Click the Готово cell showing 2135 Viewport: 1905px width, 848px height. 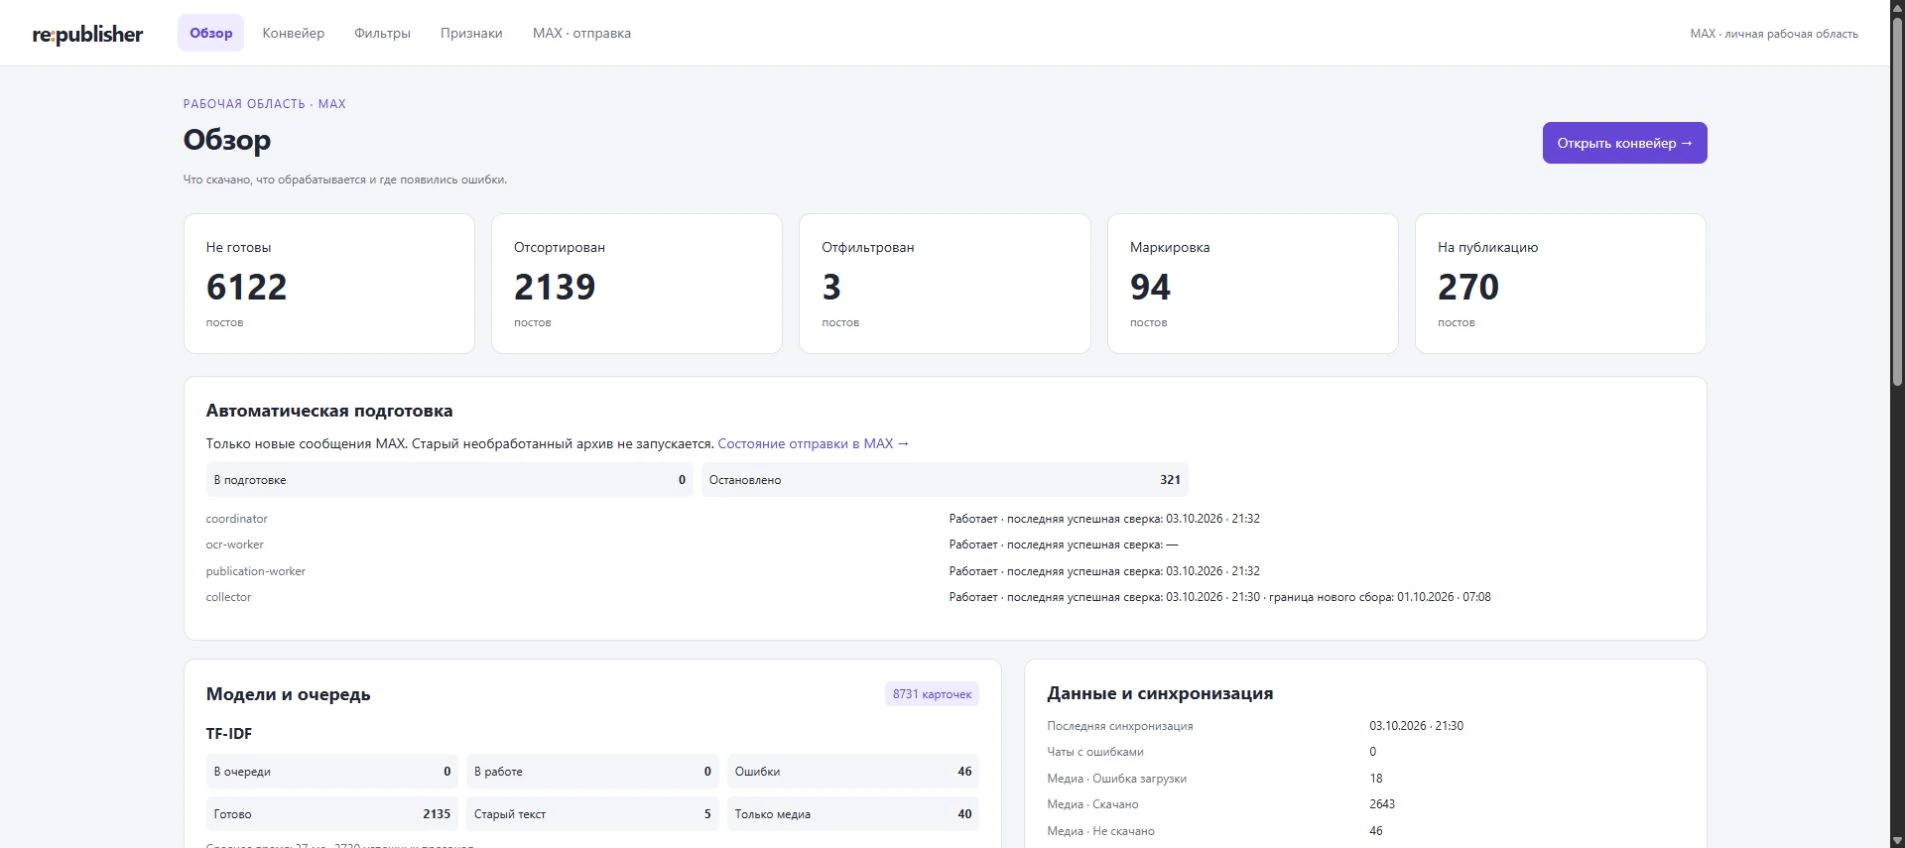click(x=332, y=814)
